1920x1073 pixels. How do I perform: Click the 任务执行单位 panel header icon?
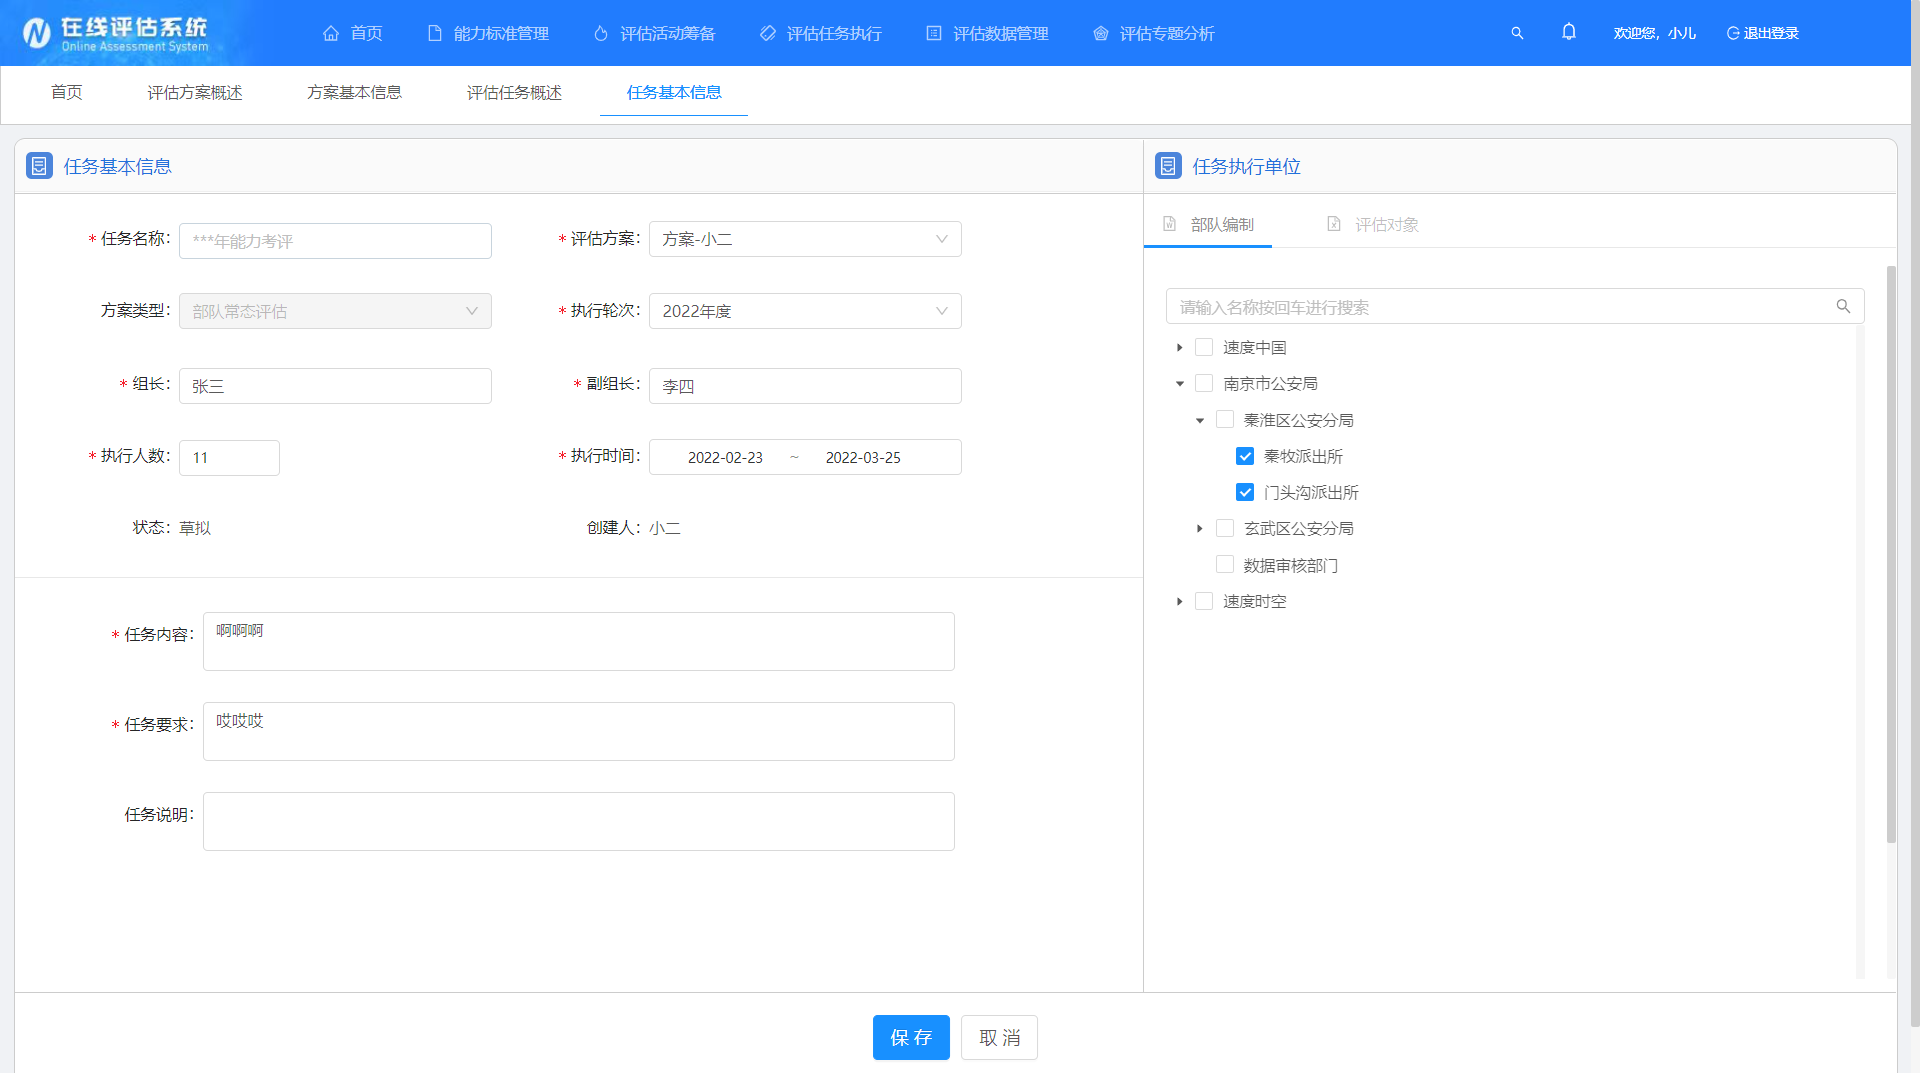[x=1168, y=166]
